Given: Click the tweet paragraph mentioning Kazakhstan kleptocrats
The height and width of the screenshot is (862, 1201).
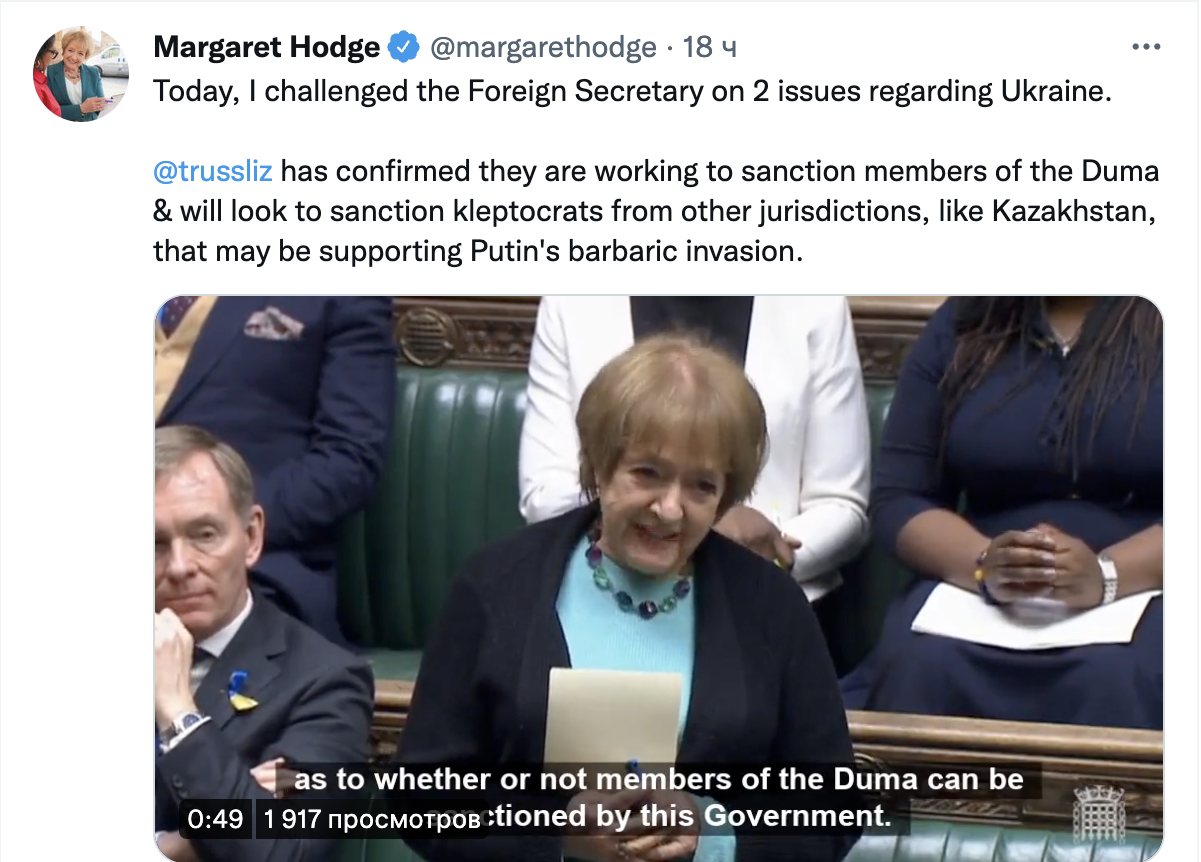Looking at the screenshot, I should (657, 211).
